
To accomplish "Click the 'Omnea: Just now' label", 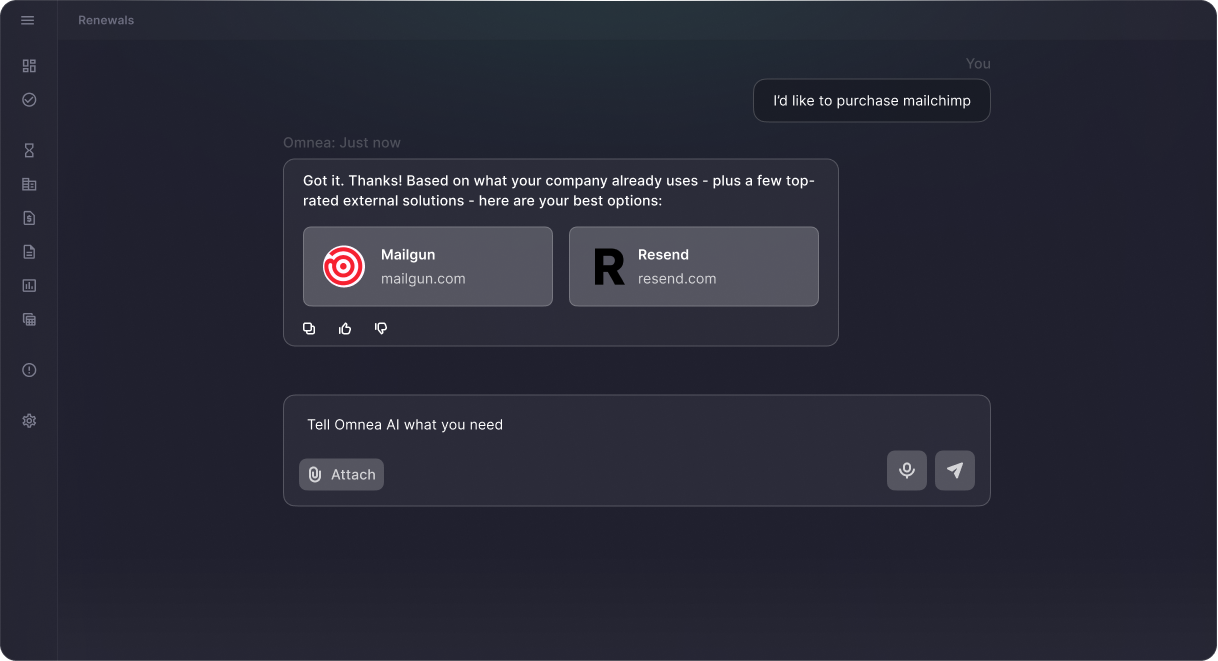I will click(342, 143).
